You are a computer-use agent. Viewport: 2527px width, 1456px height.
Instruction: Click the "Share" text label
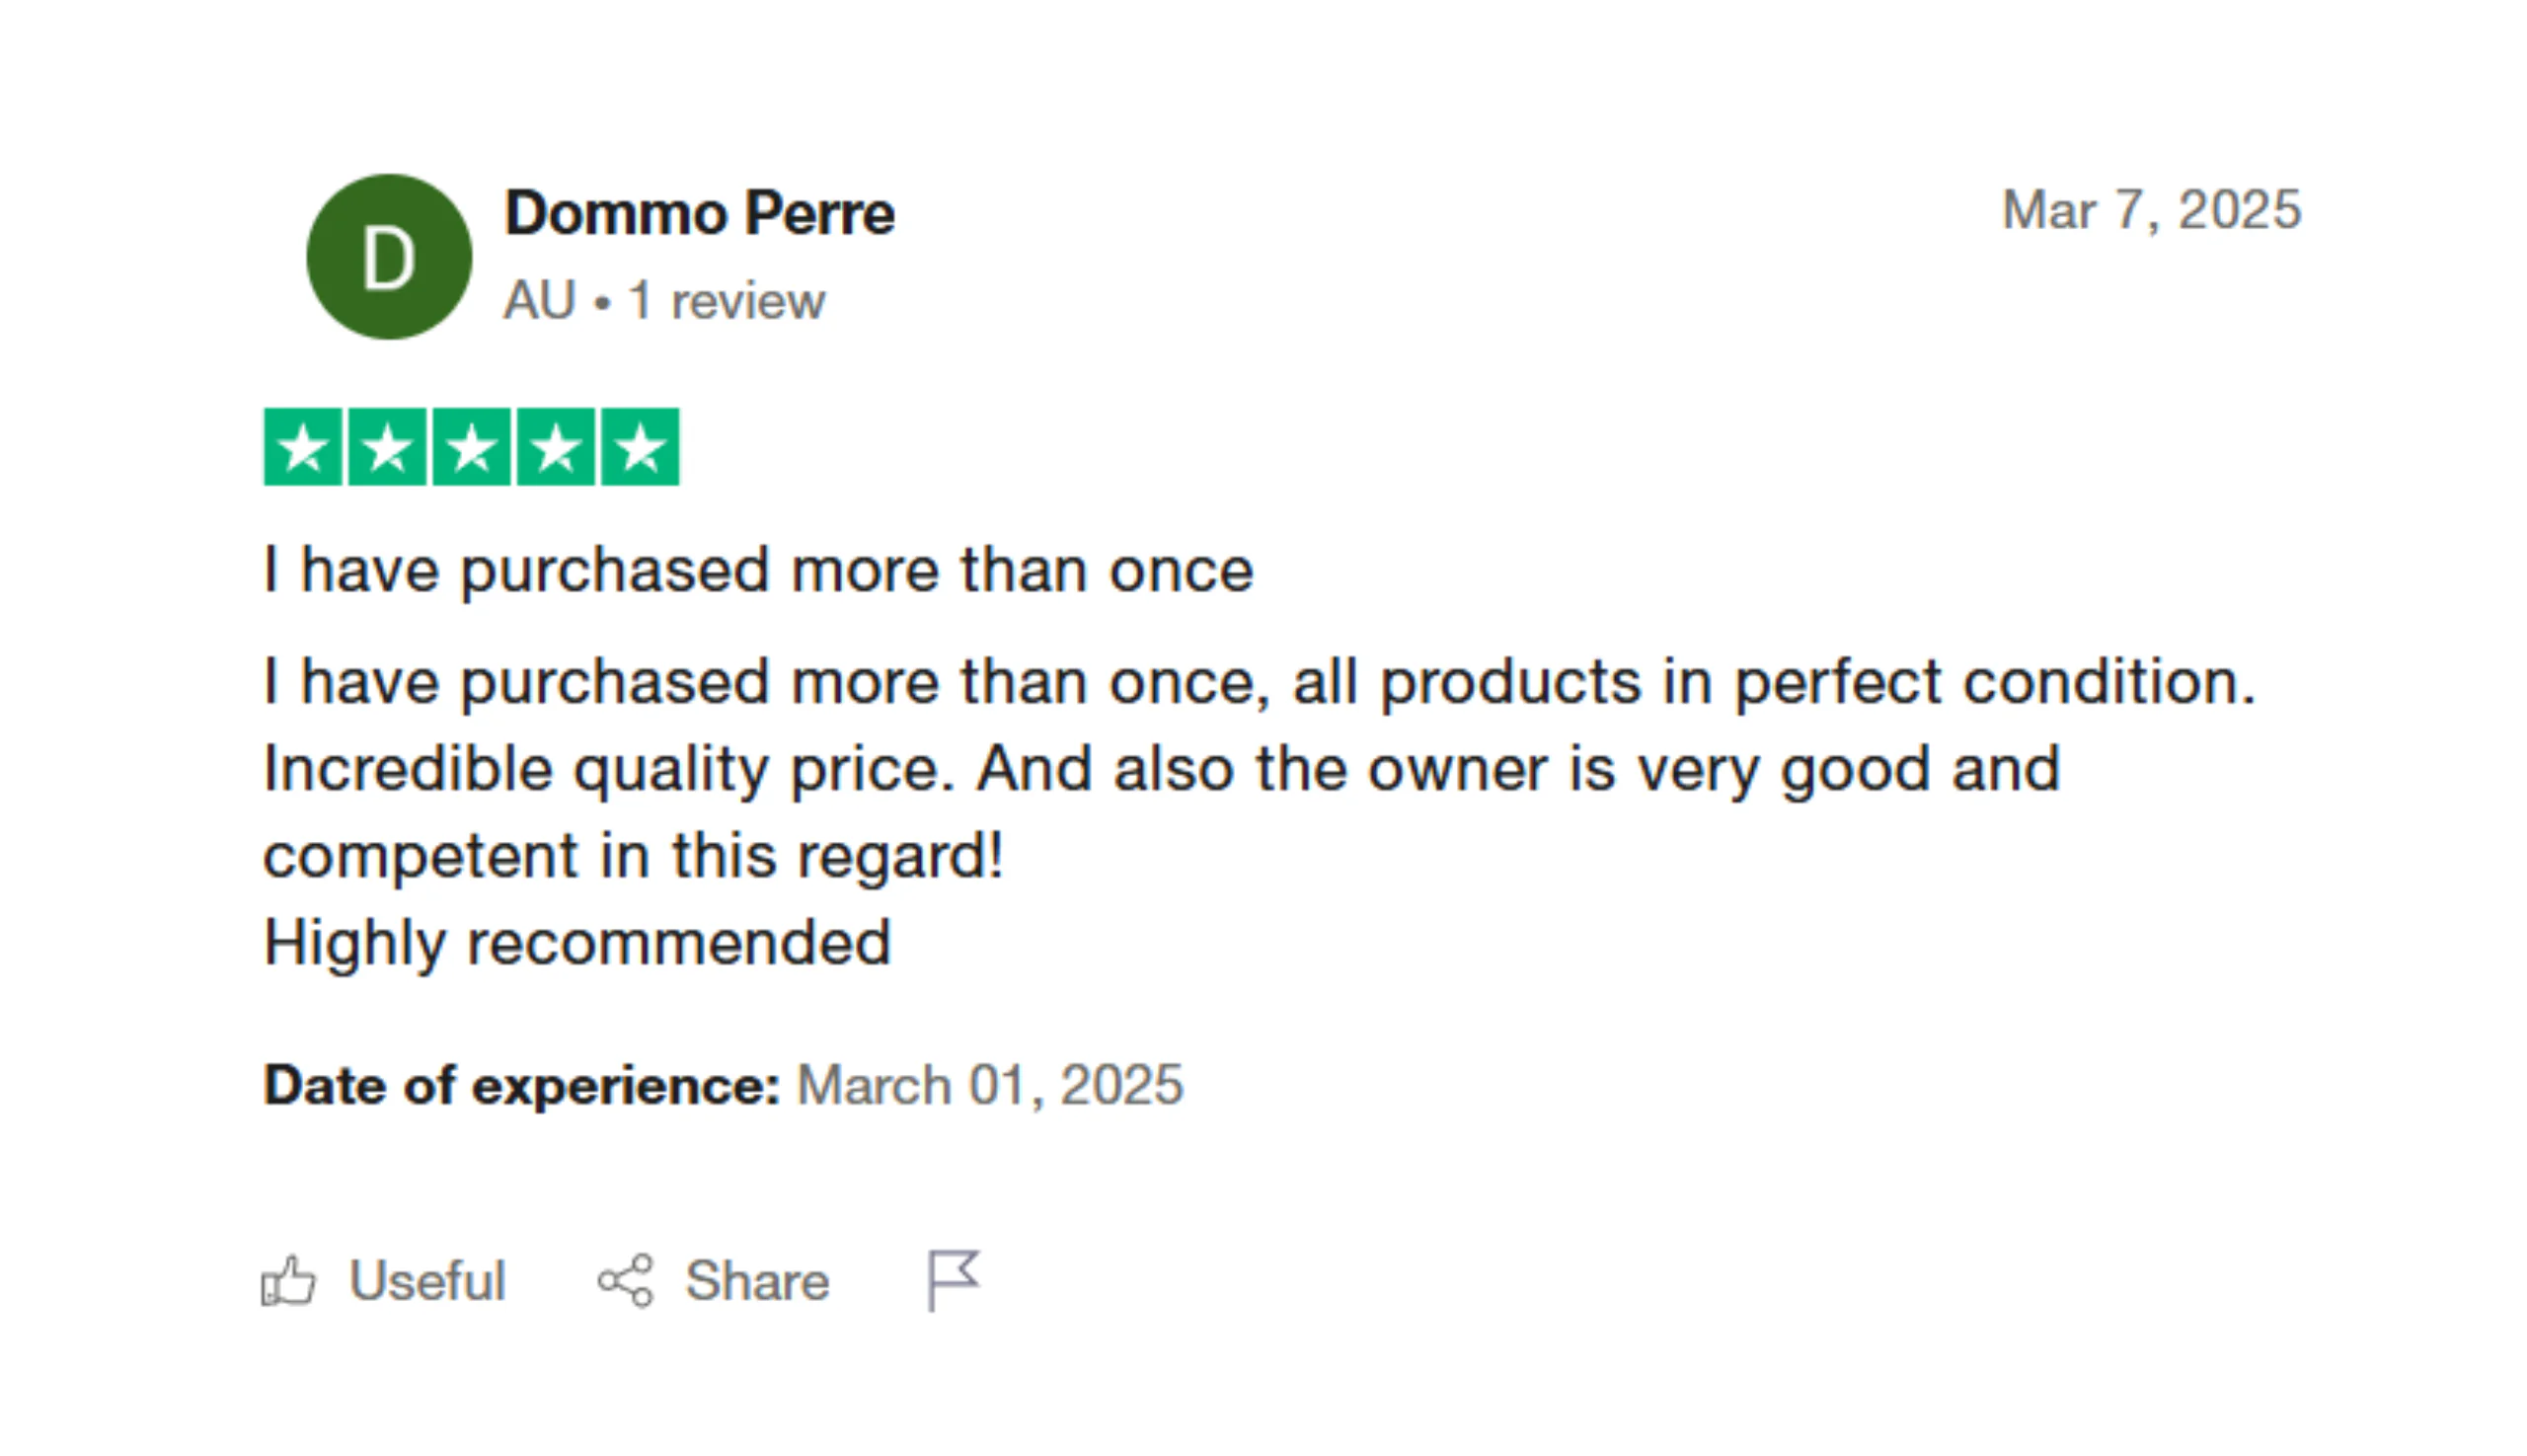(x=757, y=1281)
